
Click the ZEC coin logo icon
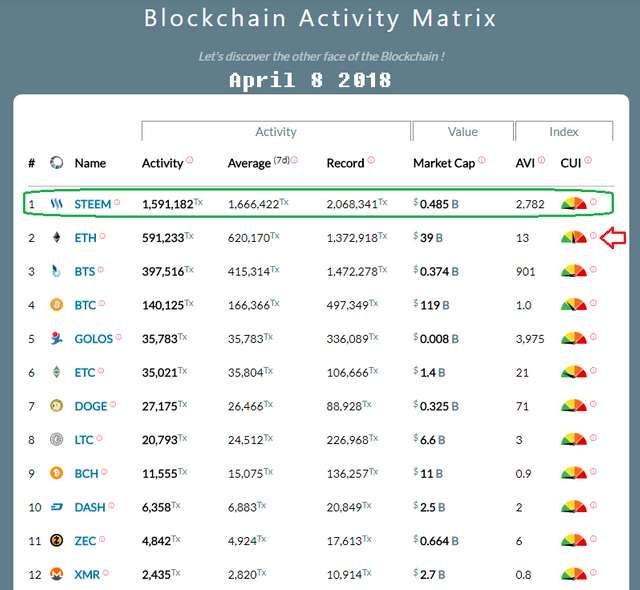pyautogui.click(x=56, y=541)
